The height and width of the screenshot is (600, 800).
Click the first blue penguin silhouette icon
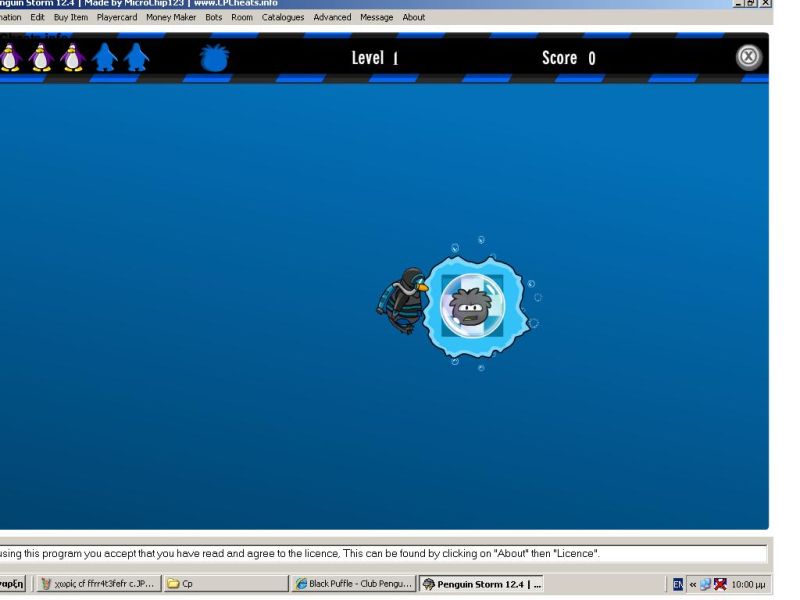pyautogui.click(x=105, y=57)
